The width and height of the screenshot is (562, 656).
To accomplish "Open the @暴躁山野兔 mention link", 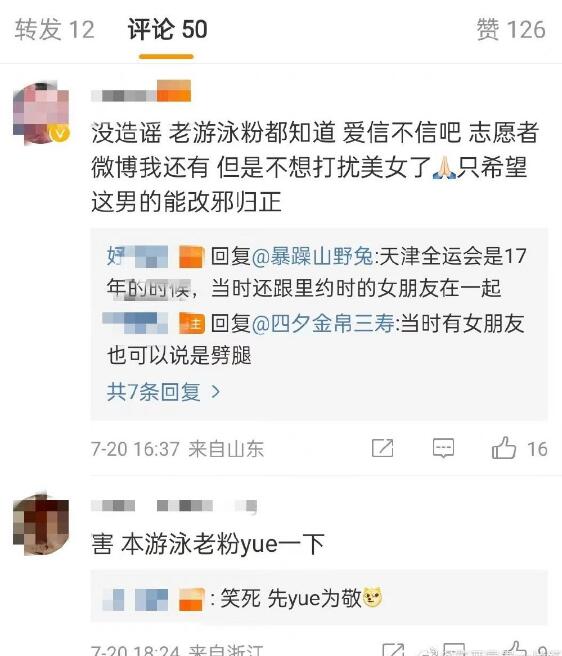I will [313, 256].
